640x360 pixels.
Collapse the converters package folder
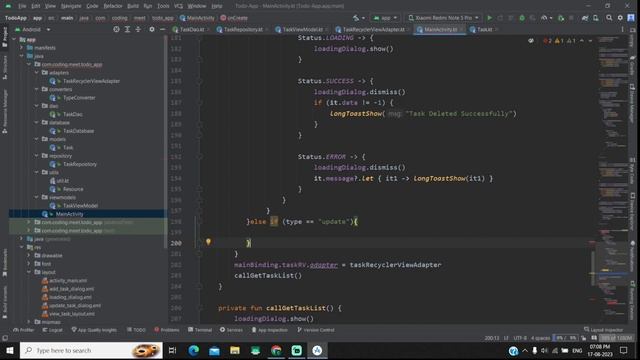click(36, 89)
